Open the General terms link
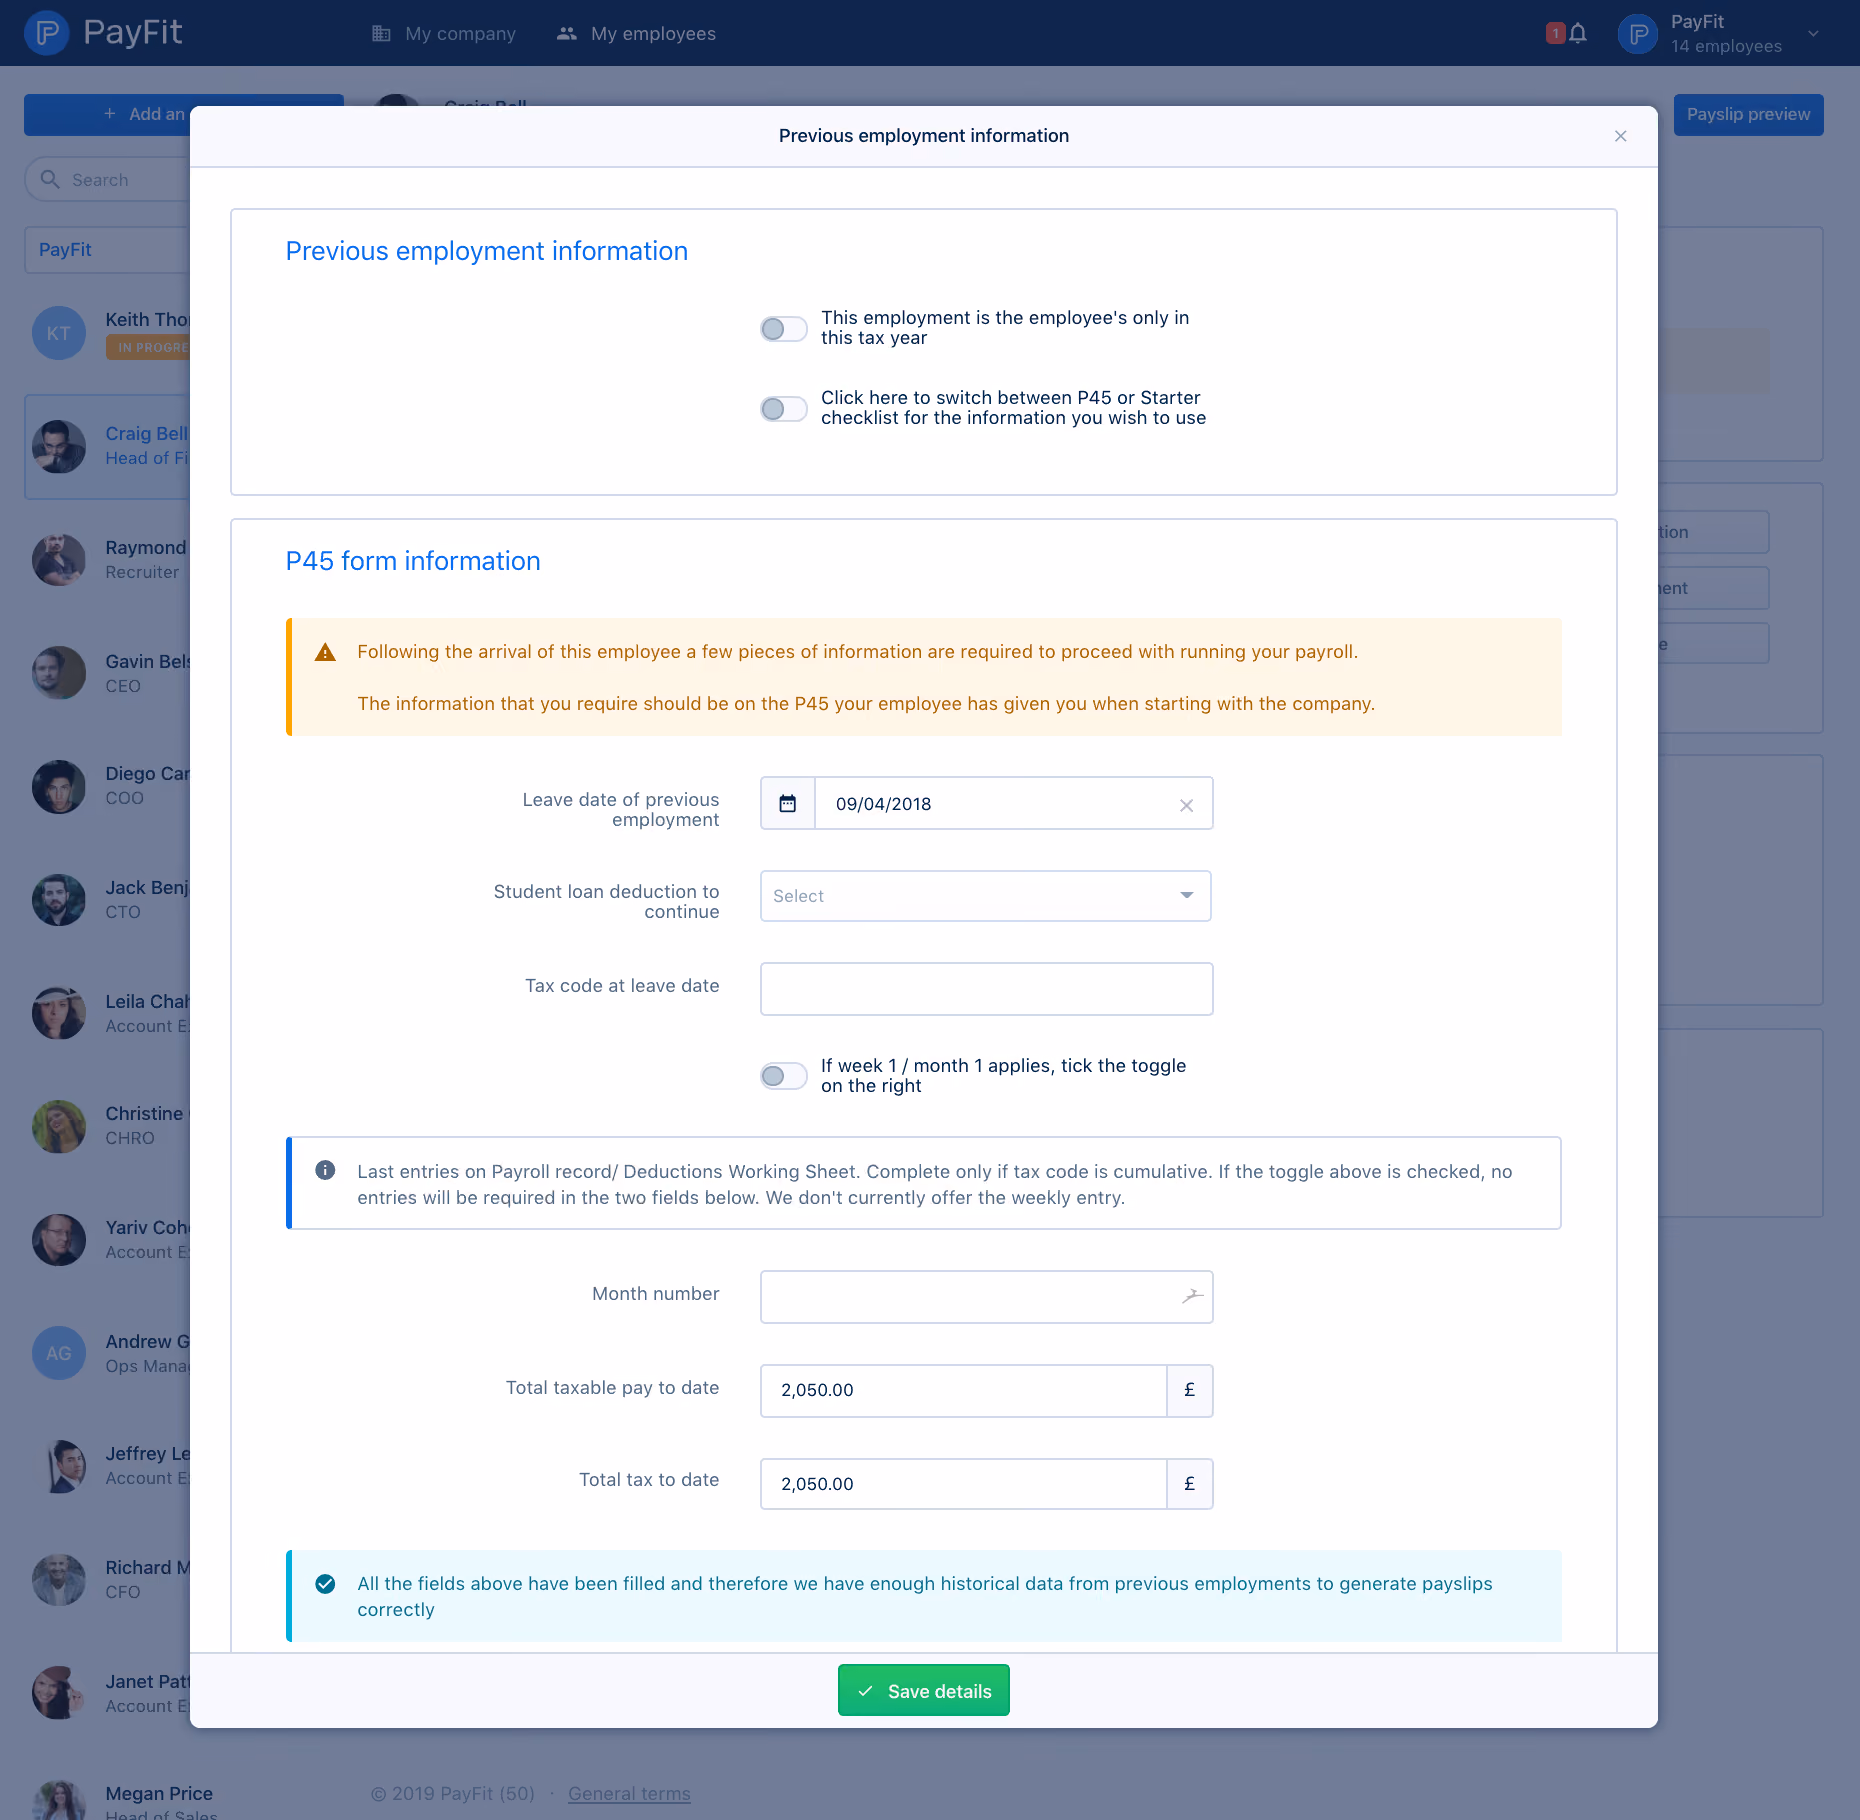Image resolution: width=1860 pixels, height=1820 pixels. (x=629, y=1794)
